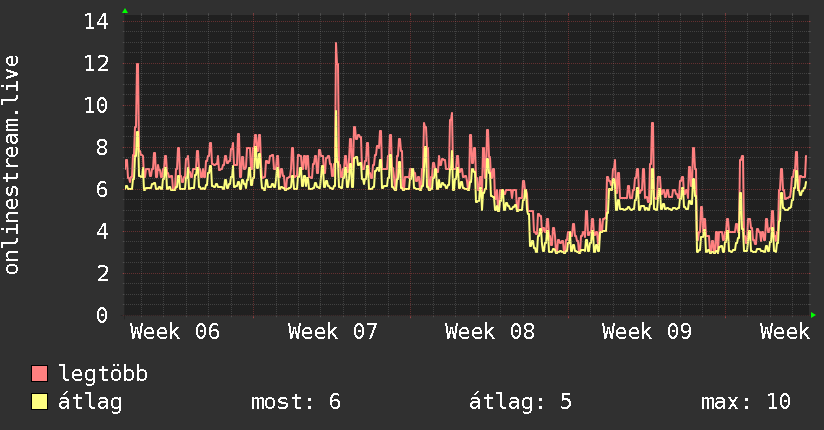Click the 'max: 10' value
The height and width of the screenshot is (430, 824).
click(x=746, y=402)
